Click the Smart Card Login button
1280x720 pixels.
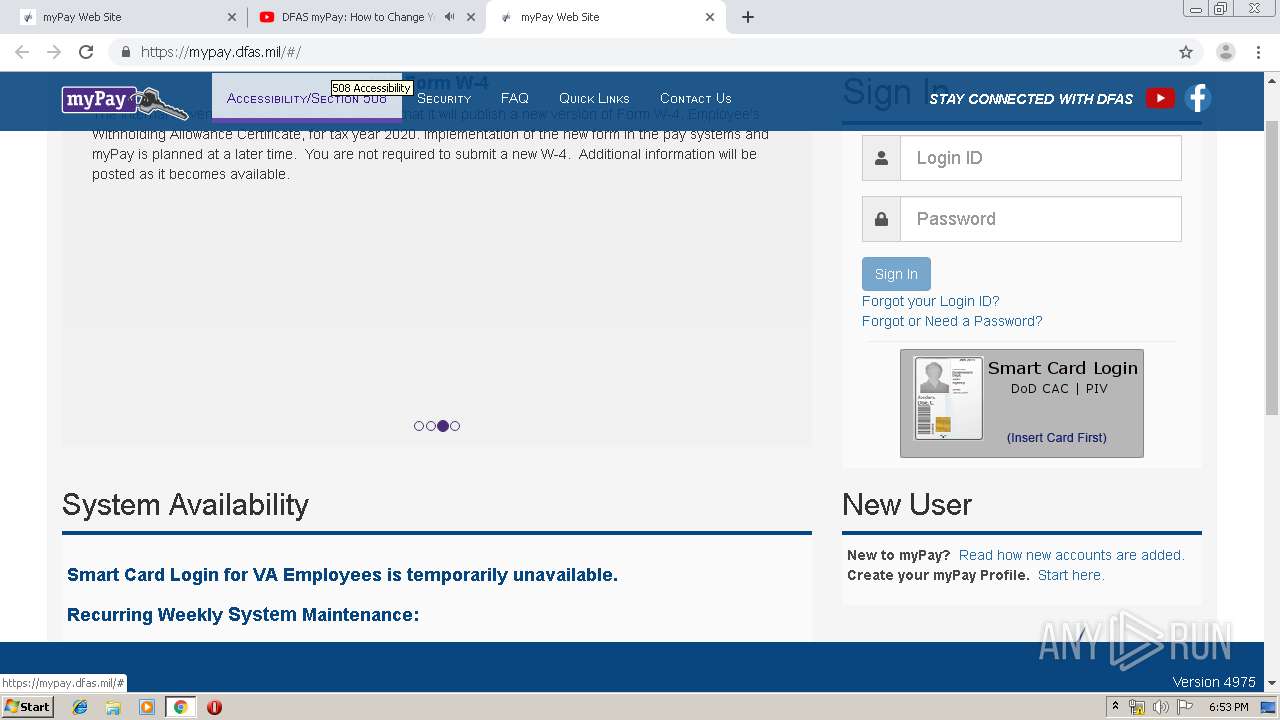click(1022, 403)
